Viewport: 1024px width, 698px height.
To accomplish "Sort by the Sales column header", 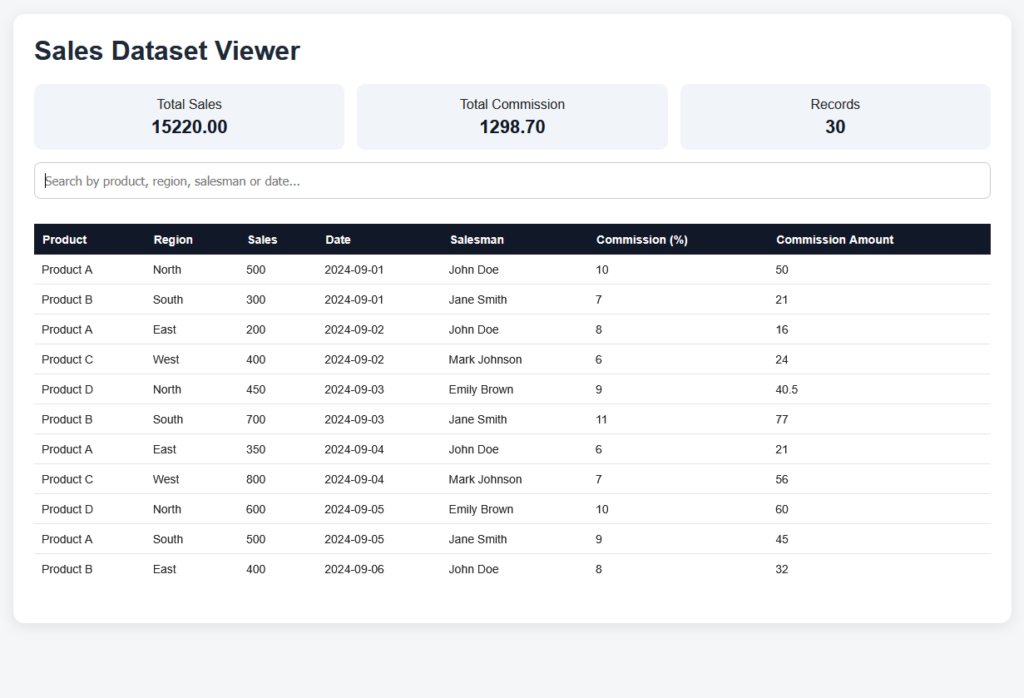I will (x=263, y=240).
